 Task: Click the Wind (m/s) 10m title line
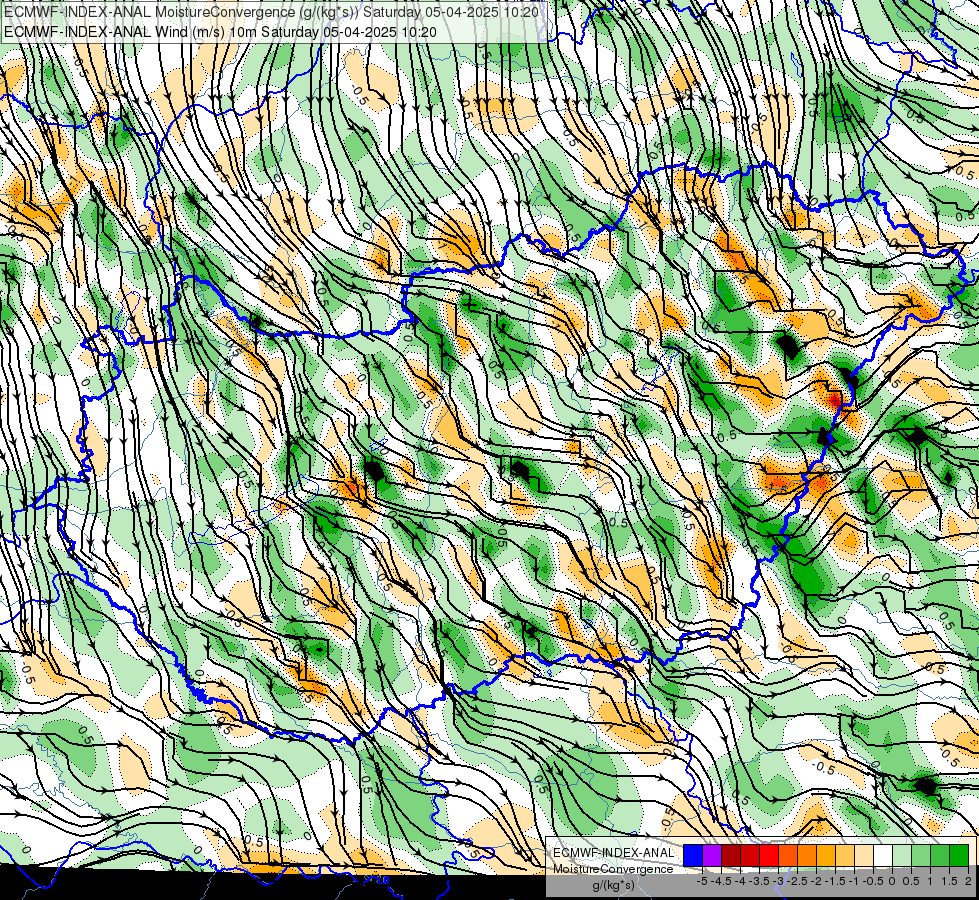pyautogui.click(x=220, y=31)
